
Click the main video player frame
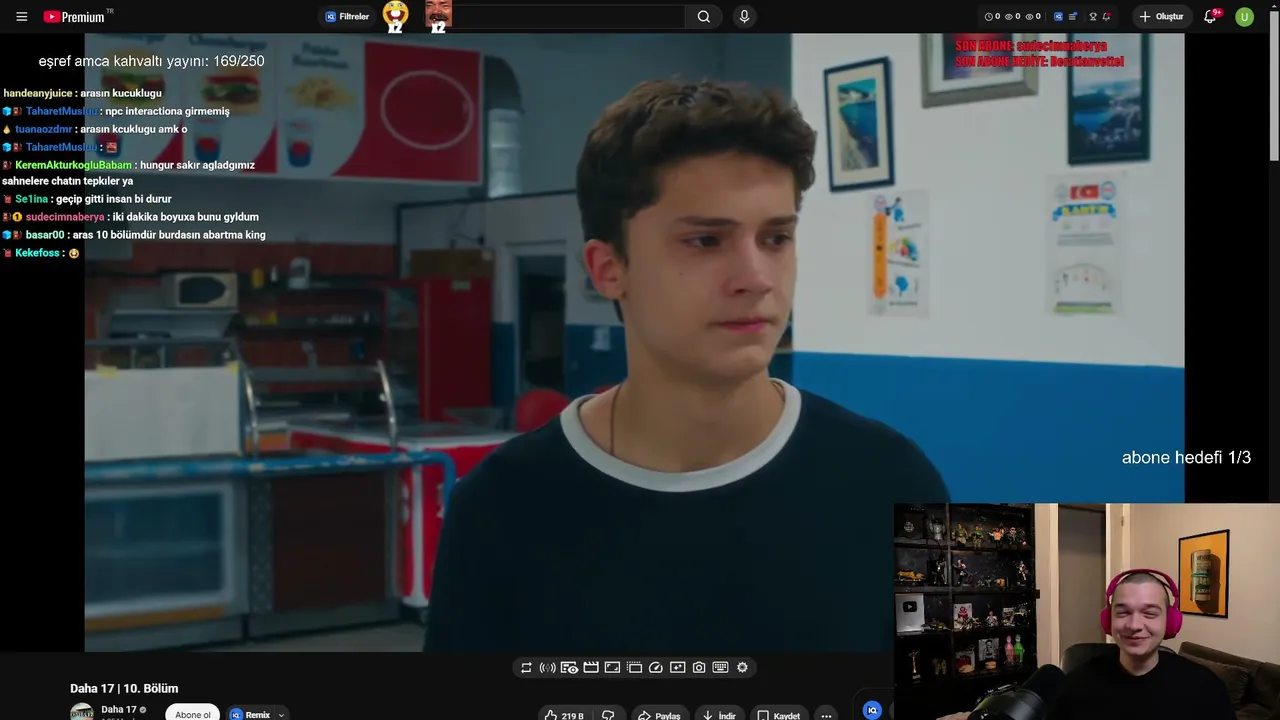pyautogui.click(x=634, y=342)
